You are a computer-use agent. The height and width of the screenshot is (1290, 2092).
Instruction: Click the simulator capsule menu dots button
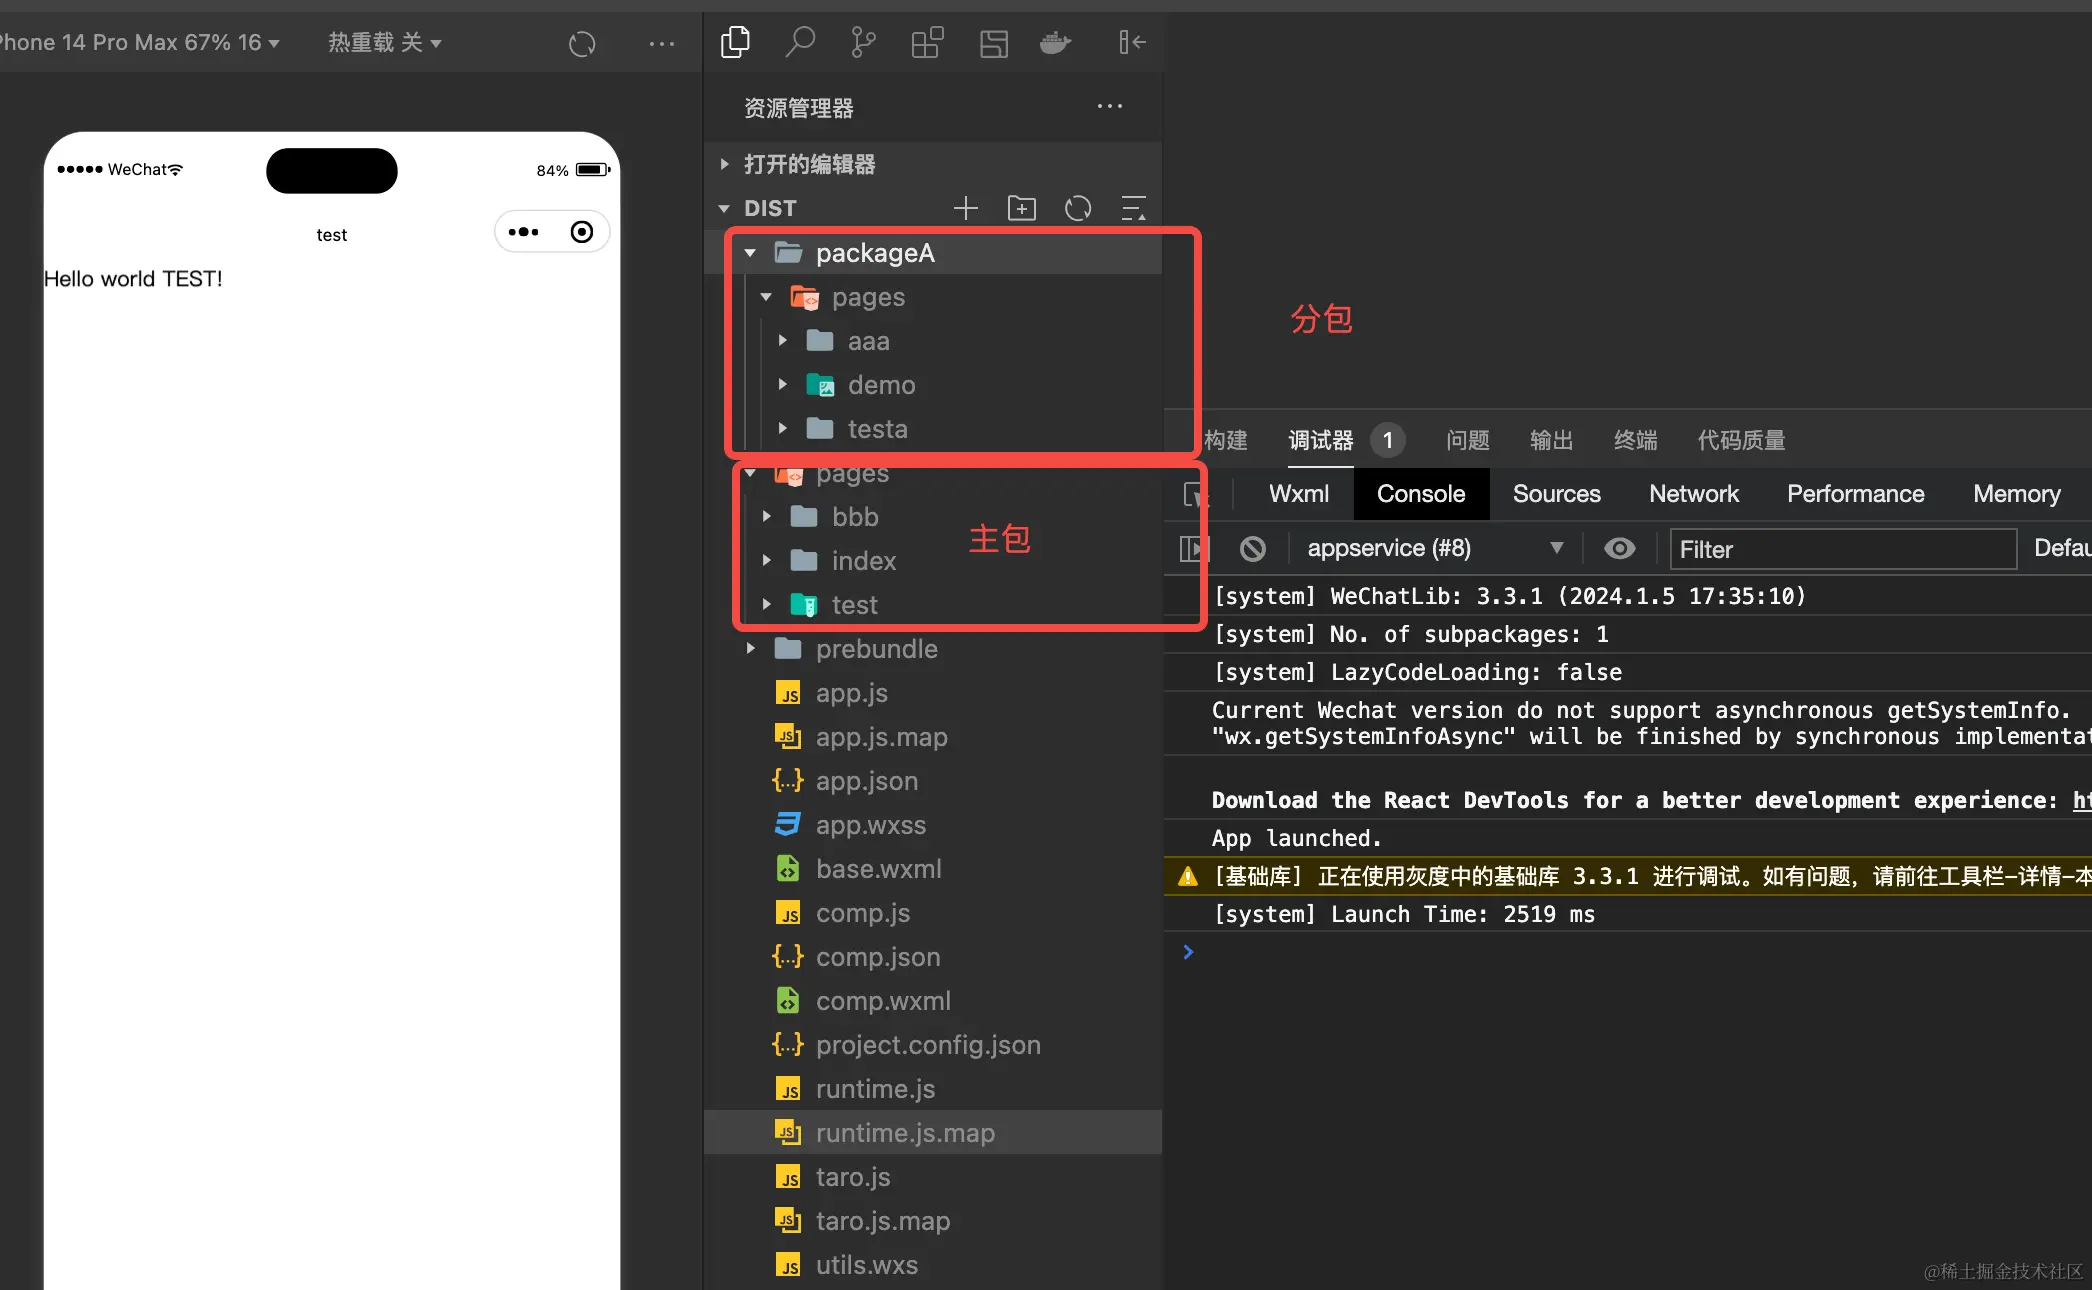524,232
